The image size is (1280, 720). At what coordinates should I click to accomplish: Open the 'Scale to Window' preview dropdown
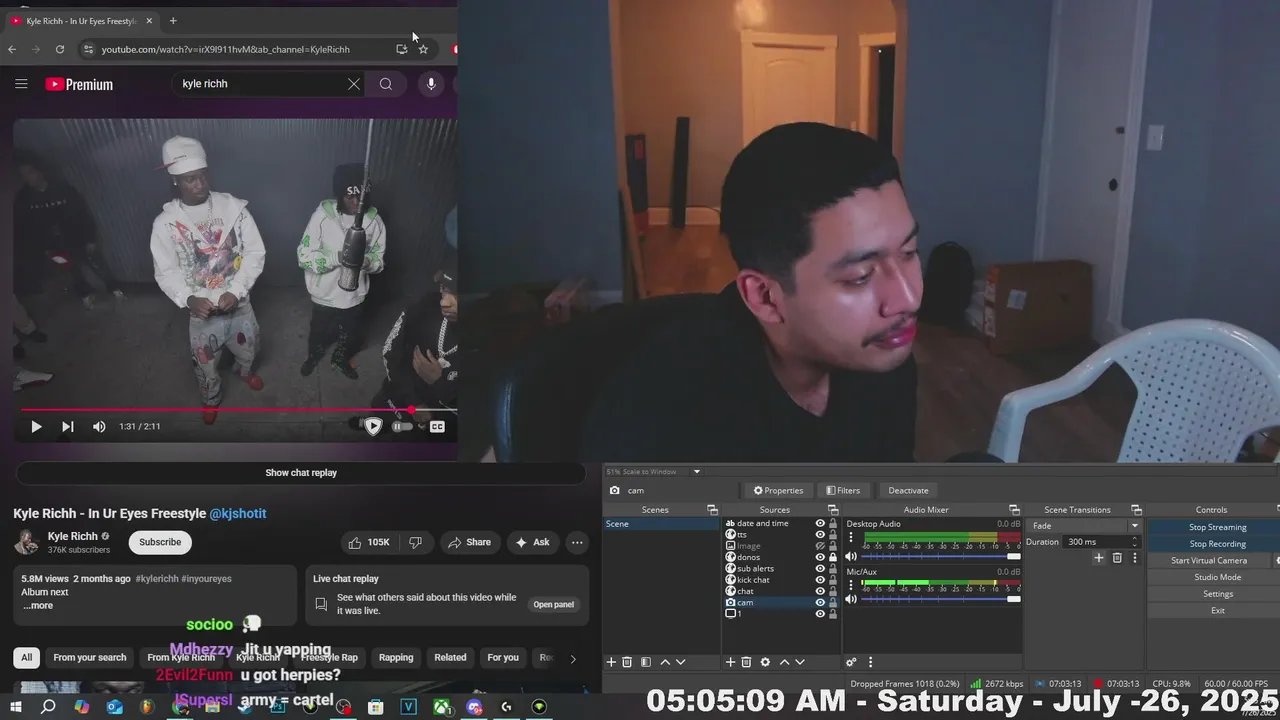pos(696,472)
